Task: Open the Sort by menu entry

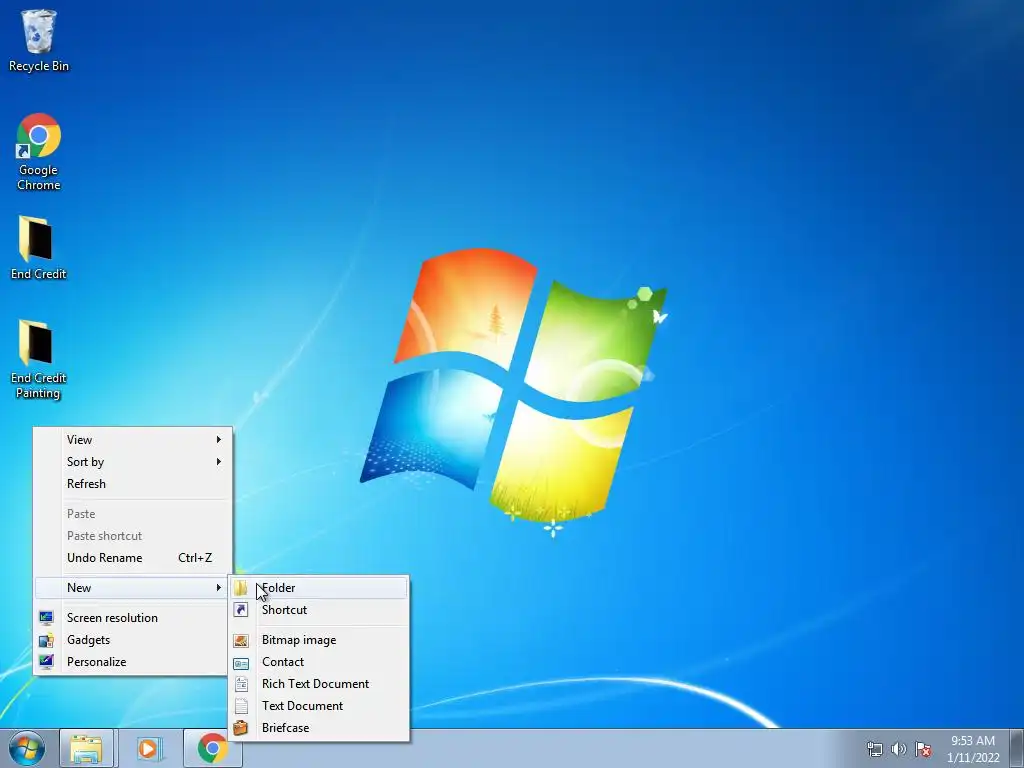Action: tap(133, 462)
